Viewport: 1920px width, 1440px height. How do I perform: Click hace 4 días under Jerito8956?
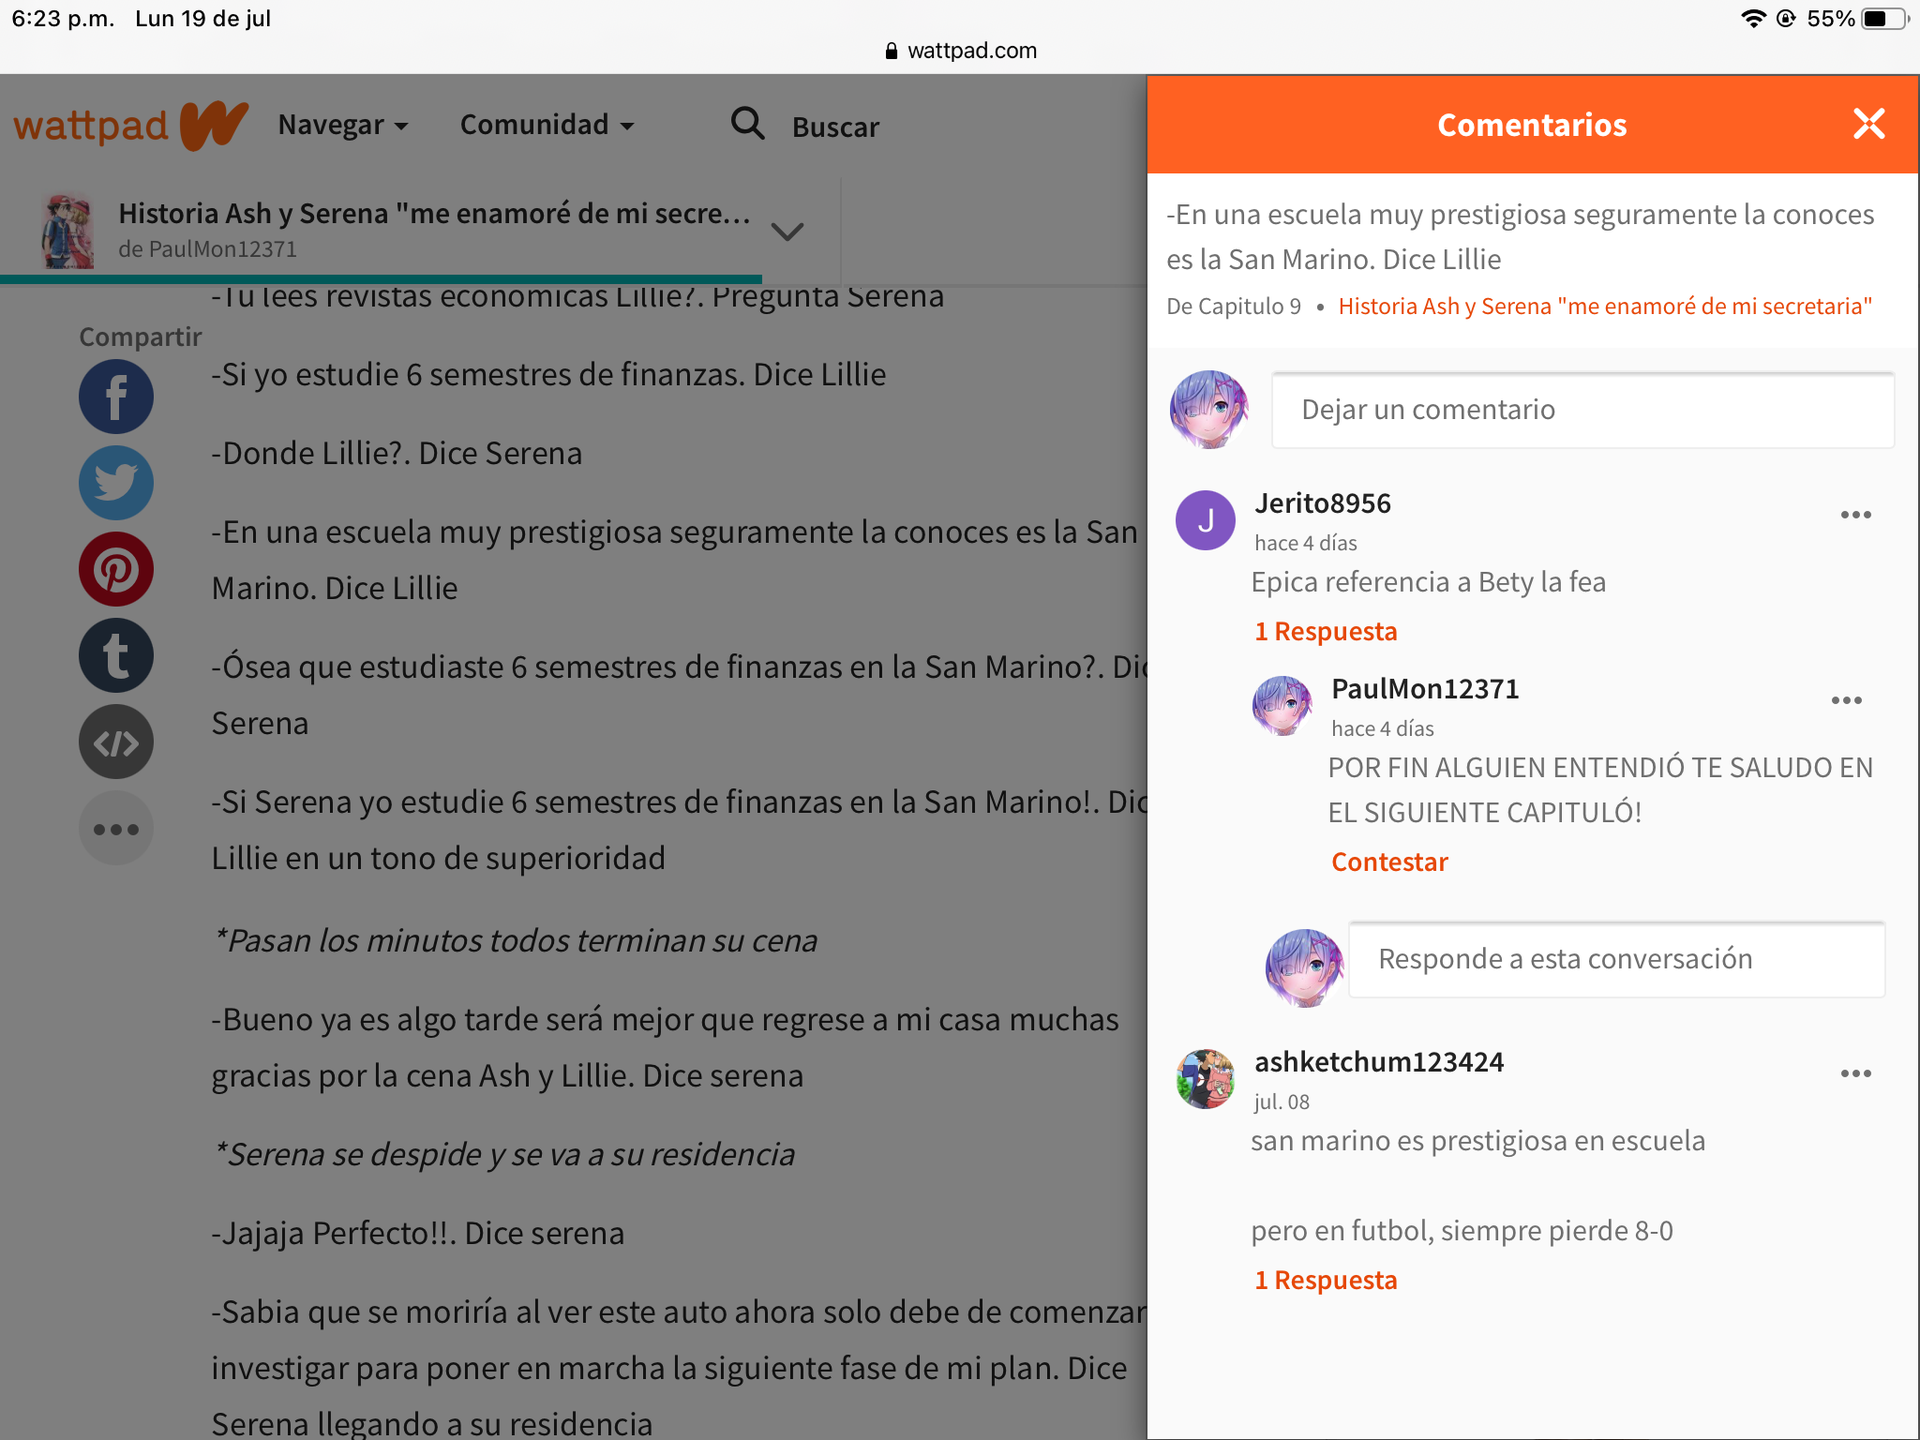[1305, 543]
